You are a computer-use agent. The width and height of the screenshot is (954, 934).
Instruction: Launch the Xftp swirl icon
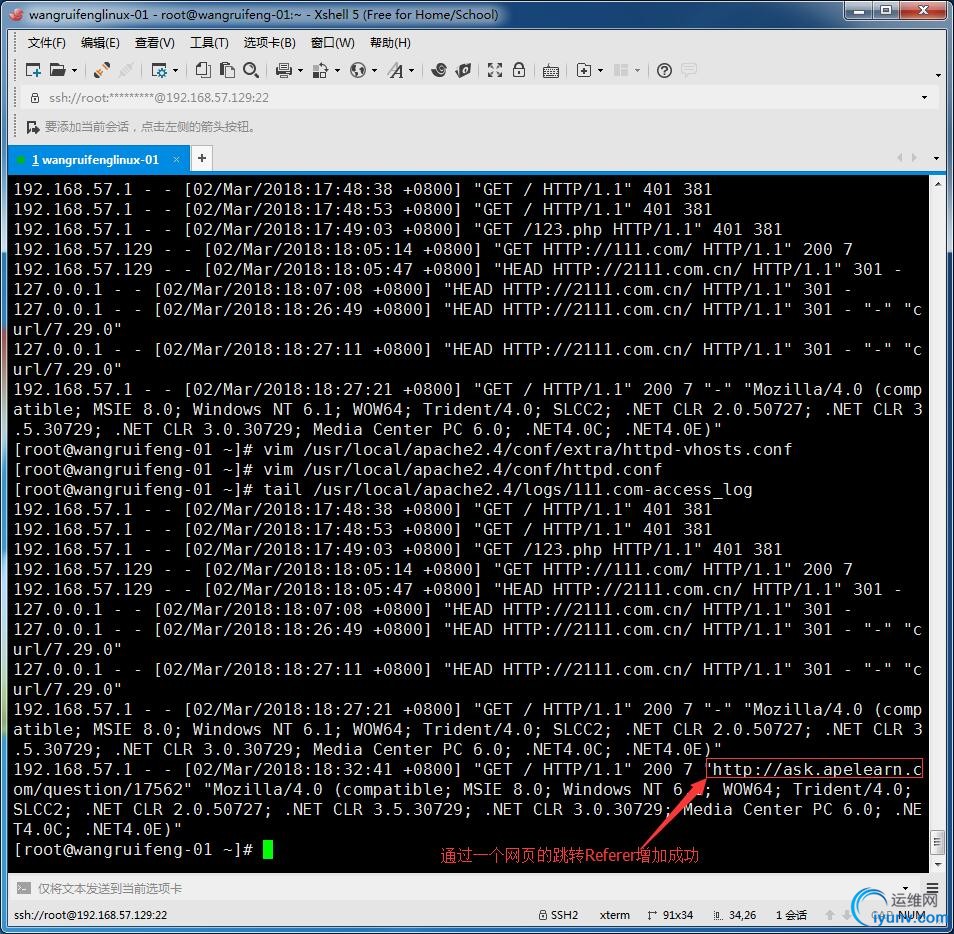pos(439,70)
